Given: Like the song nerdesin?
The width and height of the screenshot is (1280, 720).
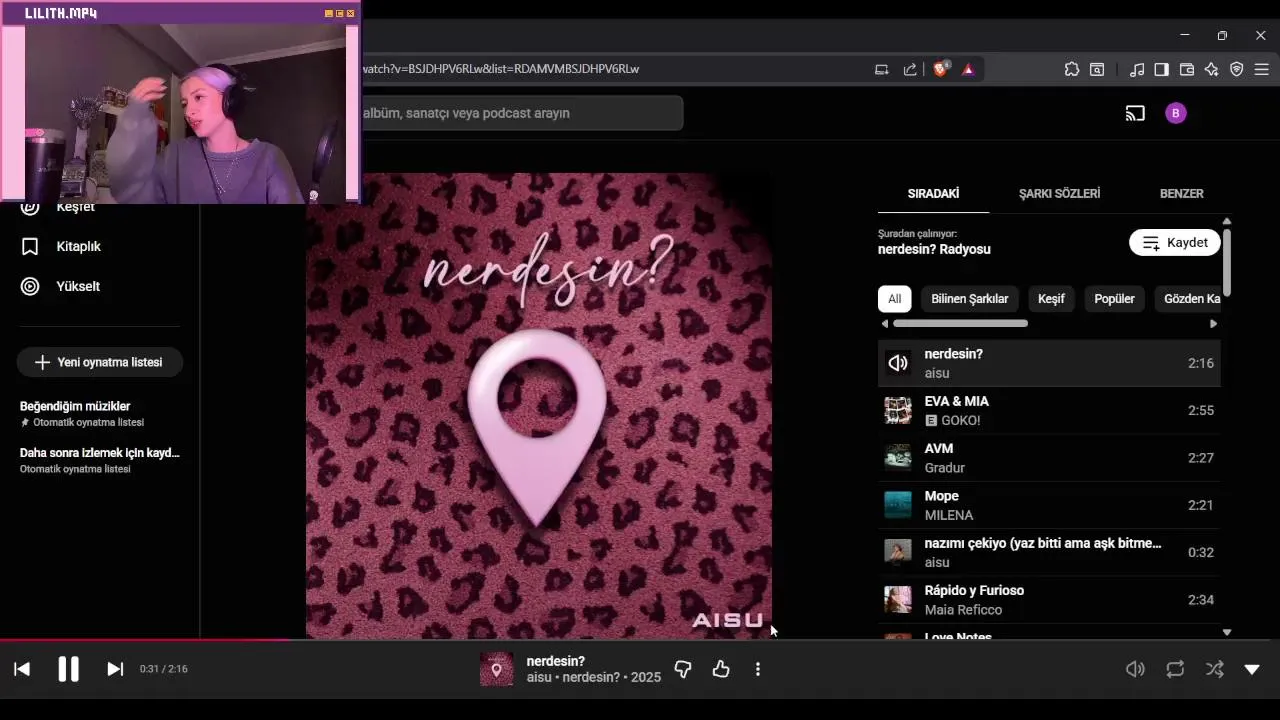Looking at the screenshot, I should click(x=721, y=669).
